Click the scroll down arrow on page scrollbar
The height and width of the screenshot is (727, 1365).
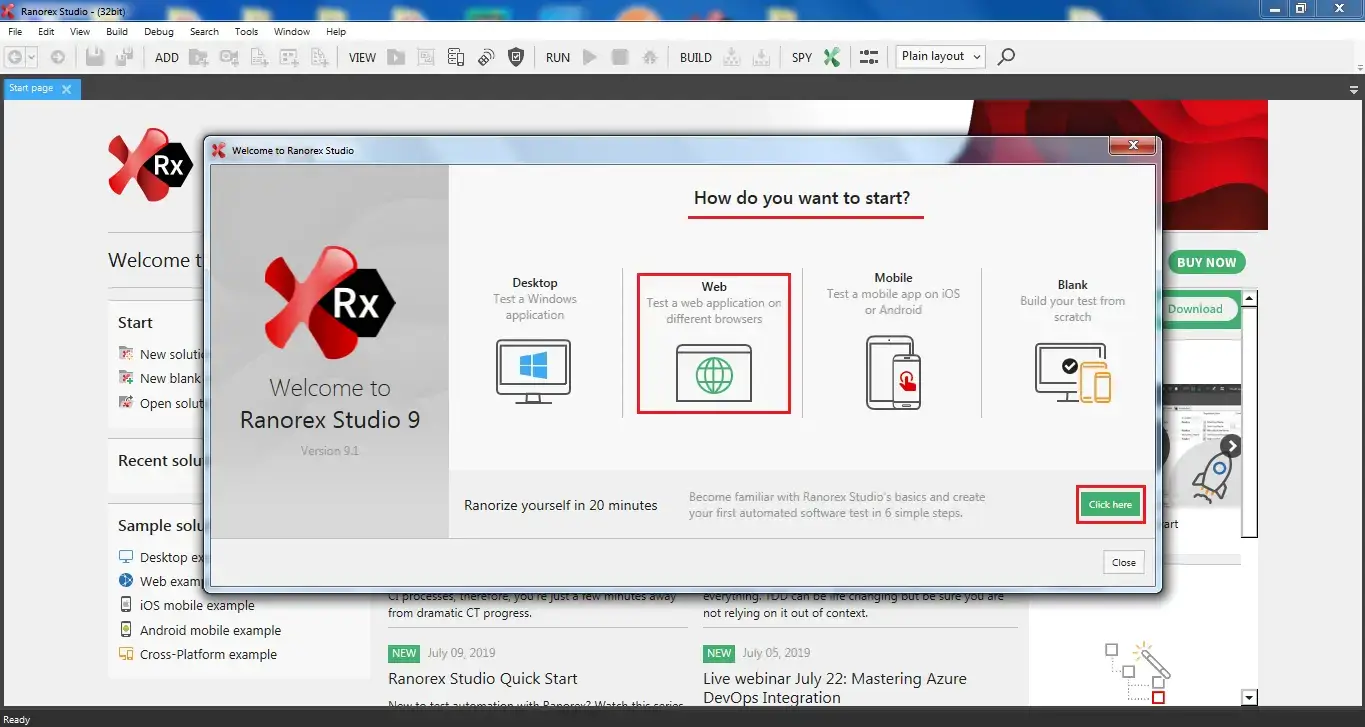(x=1248, y=697)
